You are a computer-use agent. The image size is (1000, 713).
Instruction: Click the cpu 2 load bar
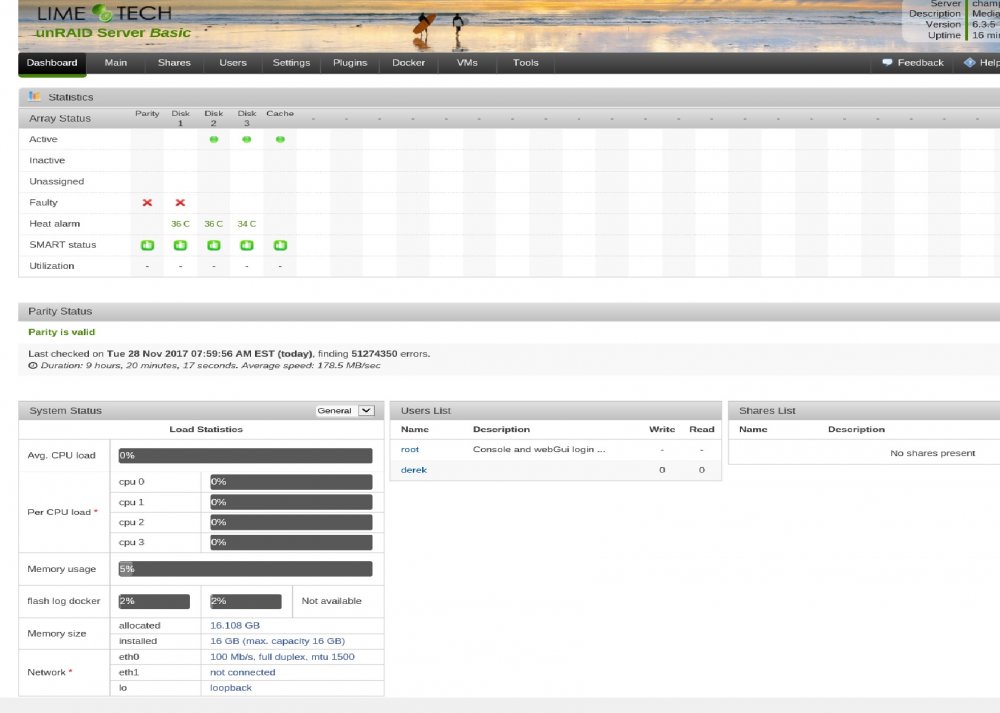point(291,522)
